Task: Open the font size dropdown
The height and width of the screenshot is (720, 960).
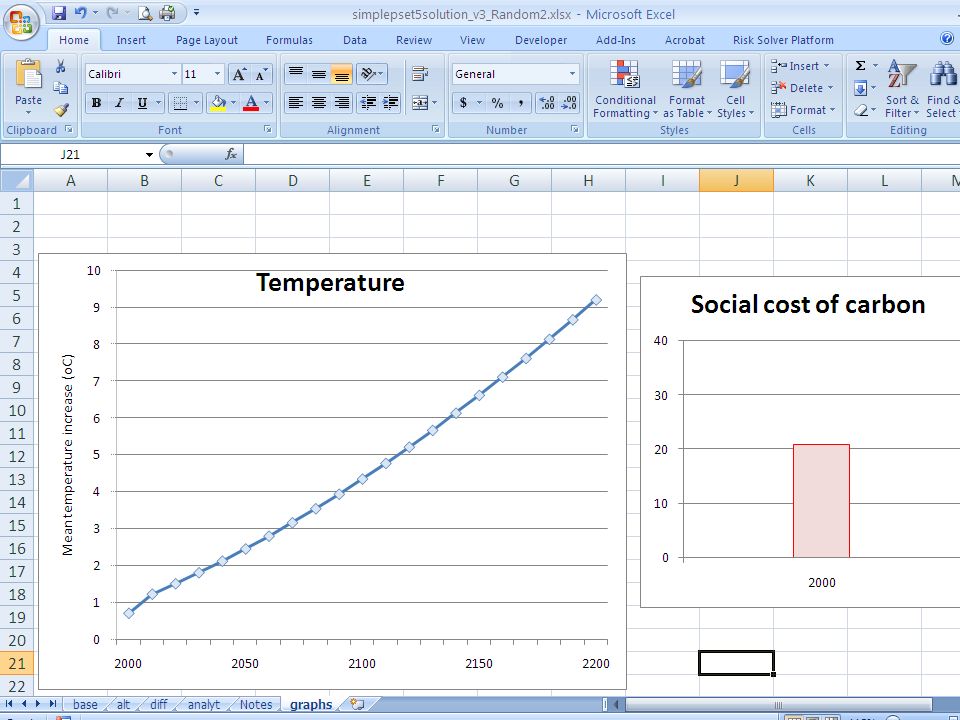Action: [x=217, y=74]
